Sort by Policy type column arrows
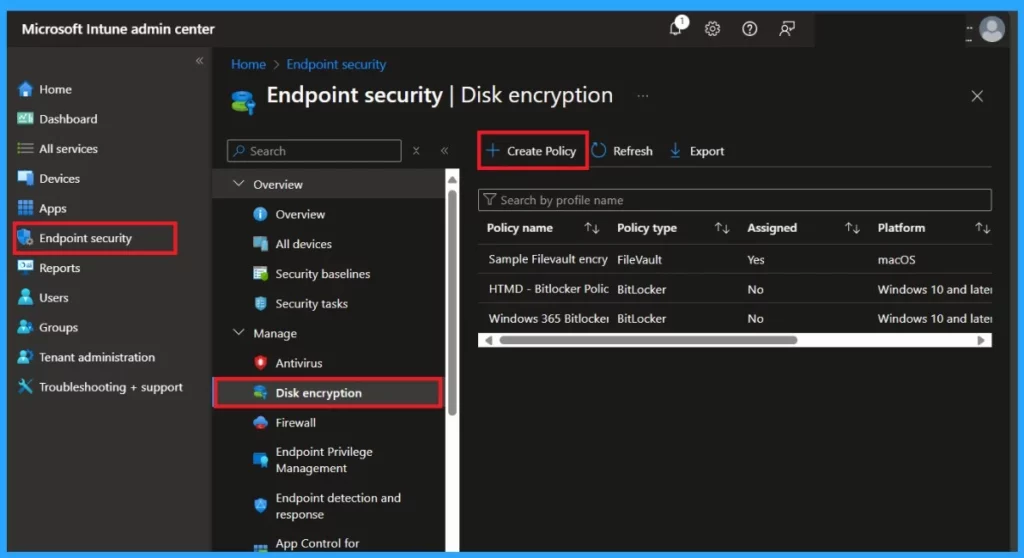This screenshot has width=1024, height=558. pos(722,227)
